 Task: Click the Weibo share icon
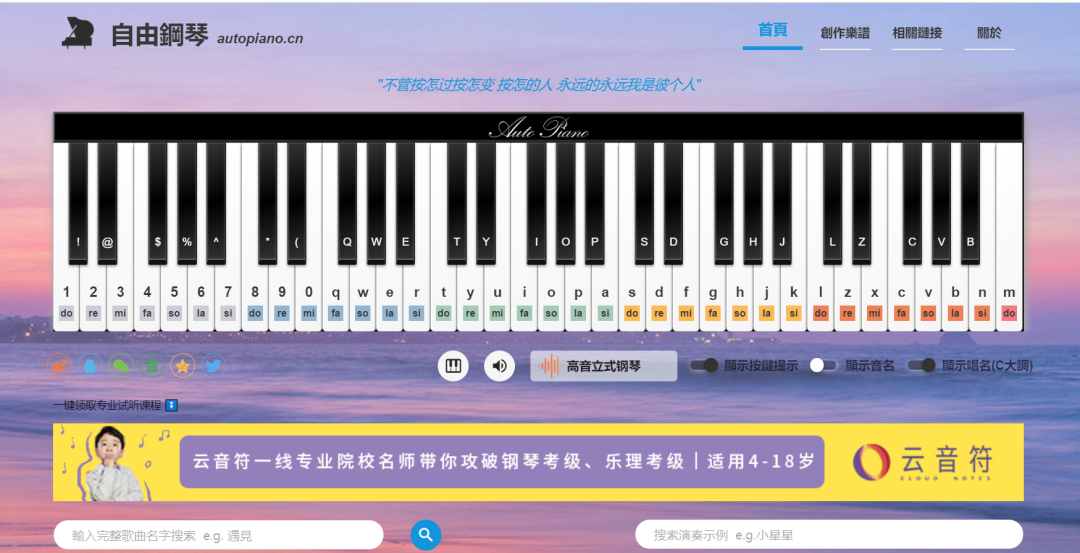point(61,366)
